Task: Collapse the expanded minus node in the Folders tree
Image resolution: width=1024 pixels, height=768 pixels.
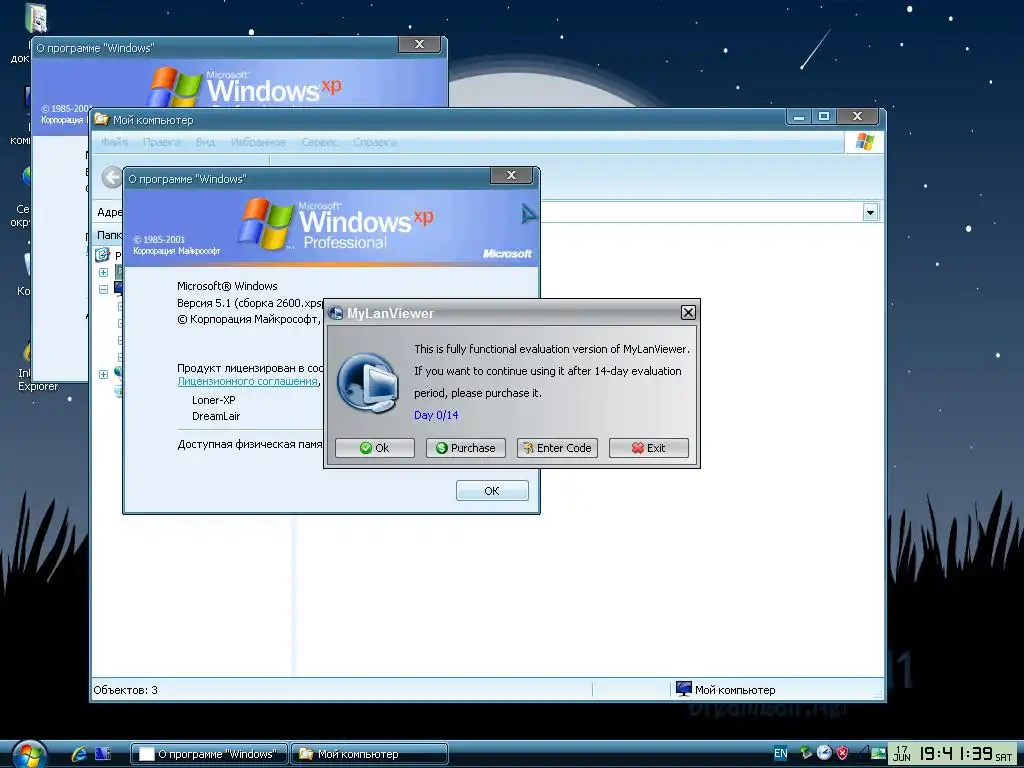Action: [103, 289]
